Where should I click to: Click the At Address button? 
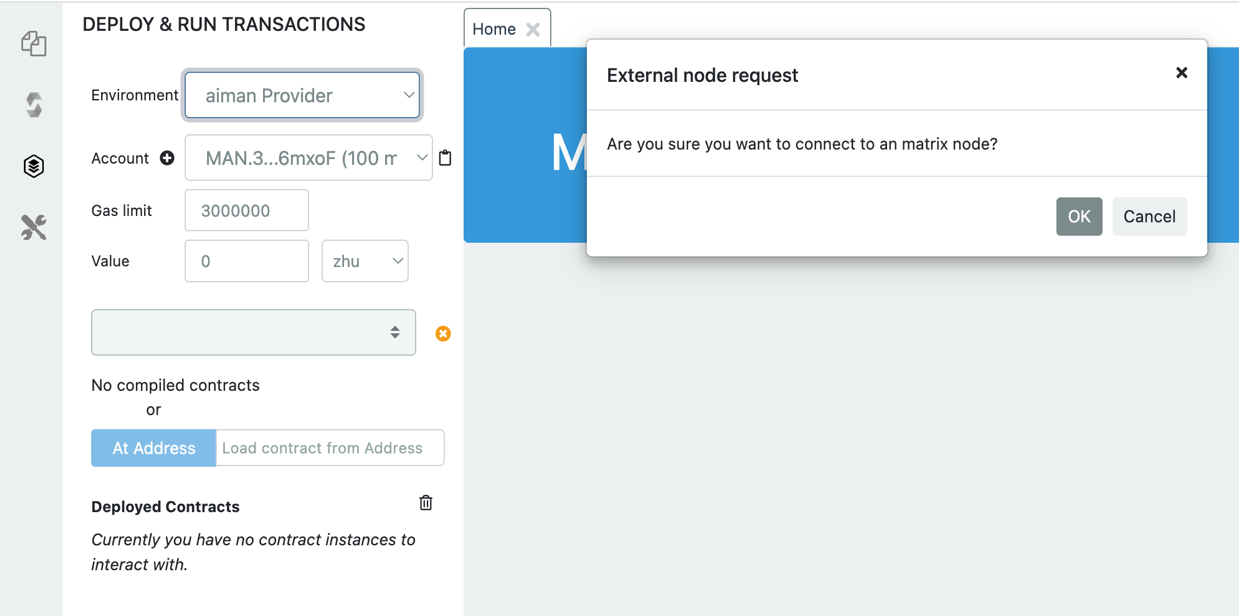point(153,448)
